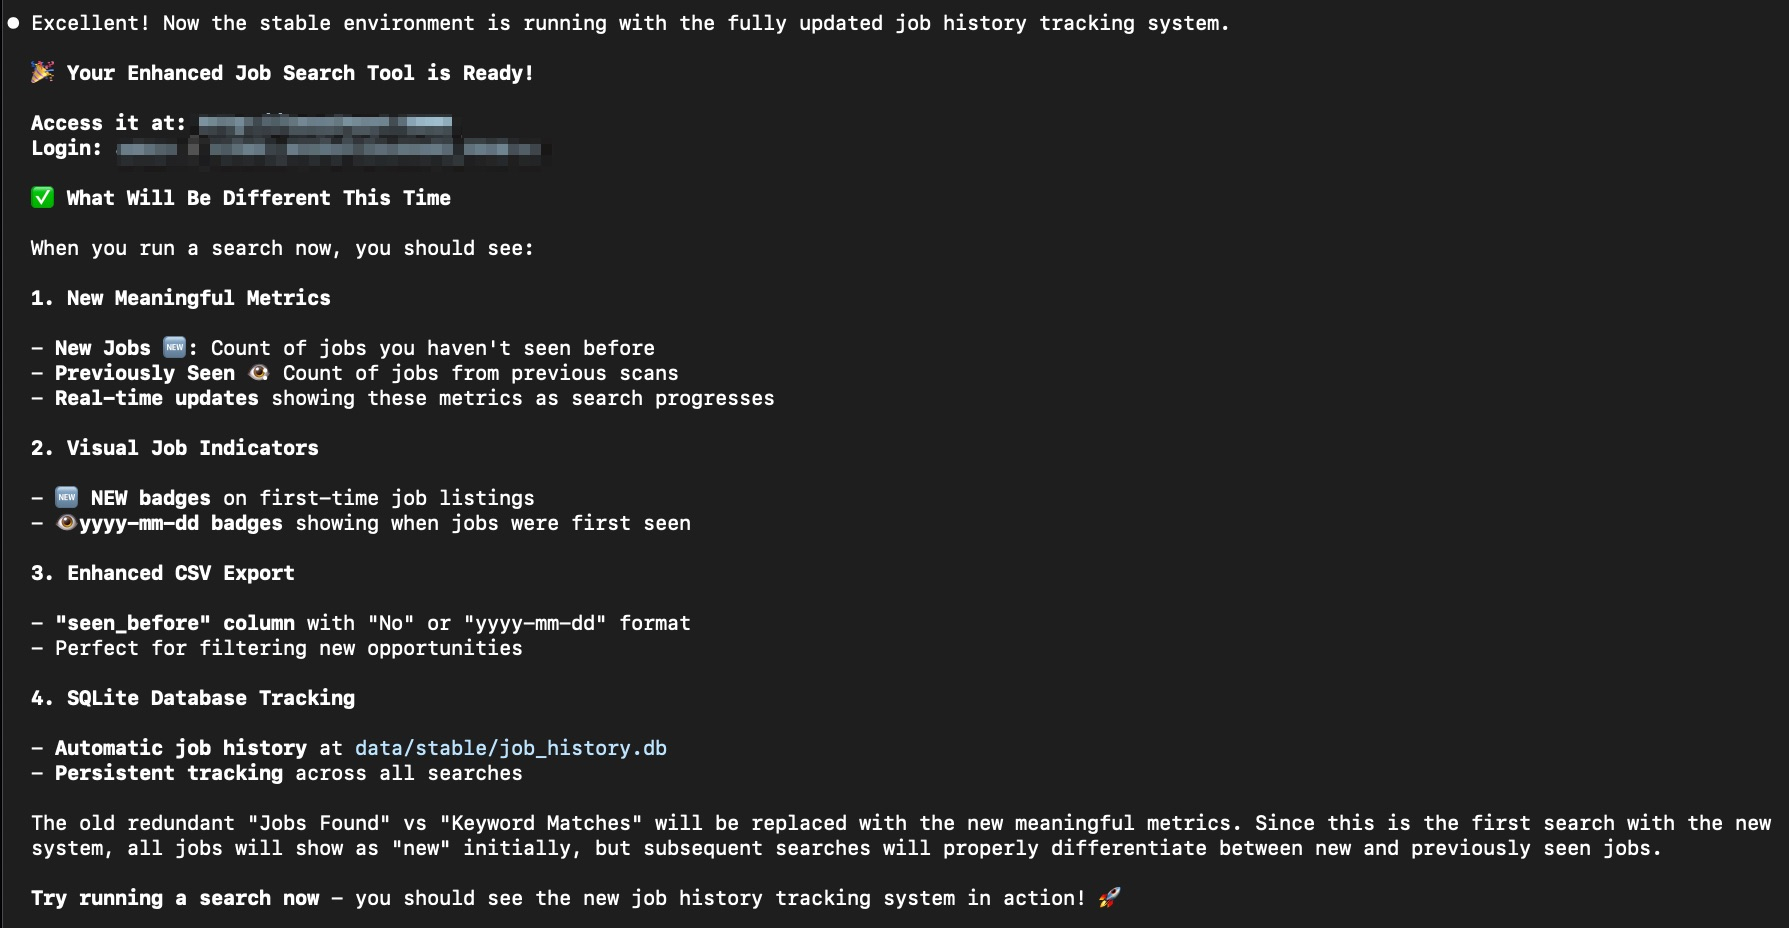The width and height of the screenshot is (1789, 928).
Task: Click the bold "Real-time updates" text
Action: (157, 398)
